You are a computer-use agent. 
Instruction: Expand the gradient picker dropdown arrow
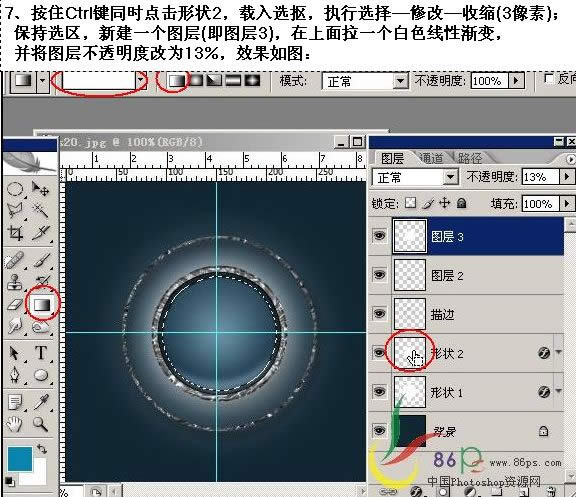140,80
